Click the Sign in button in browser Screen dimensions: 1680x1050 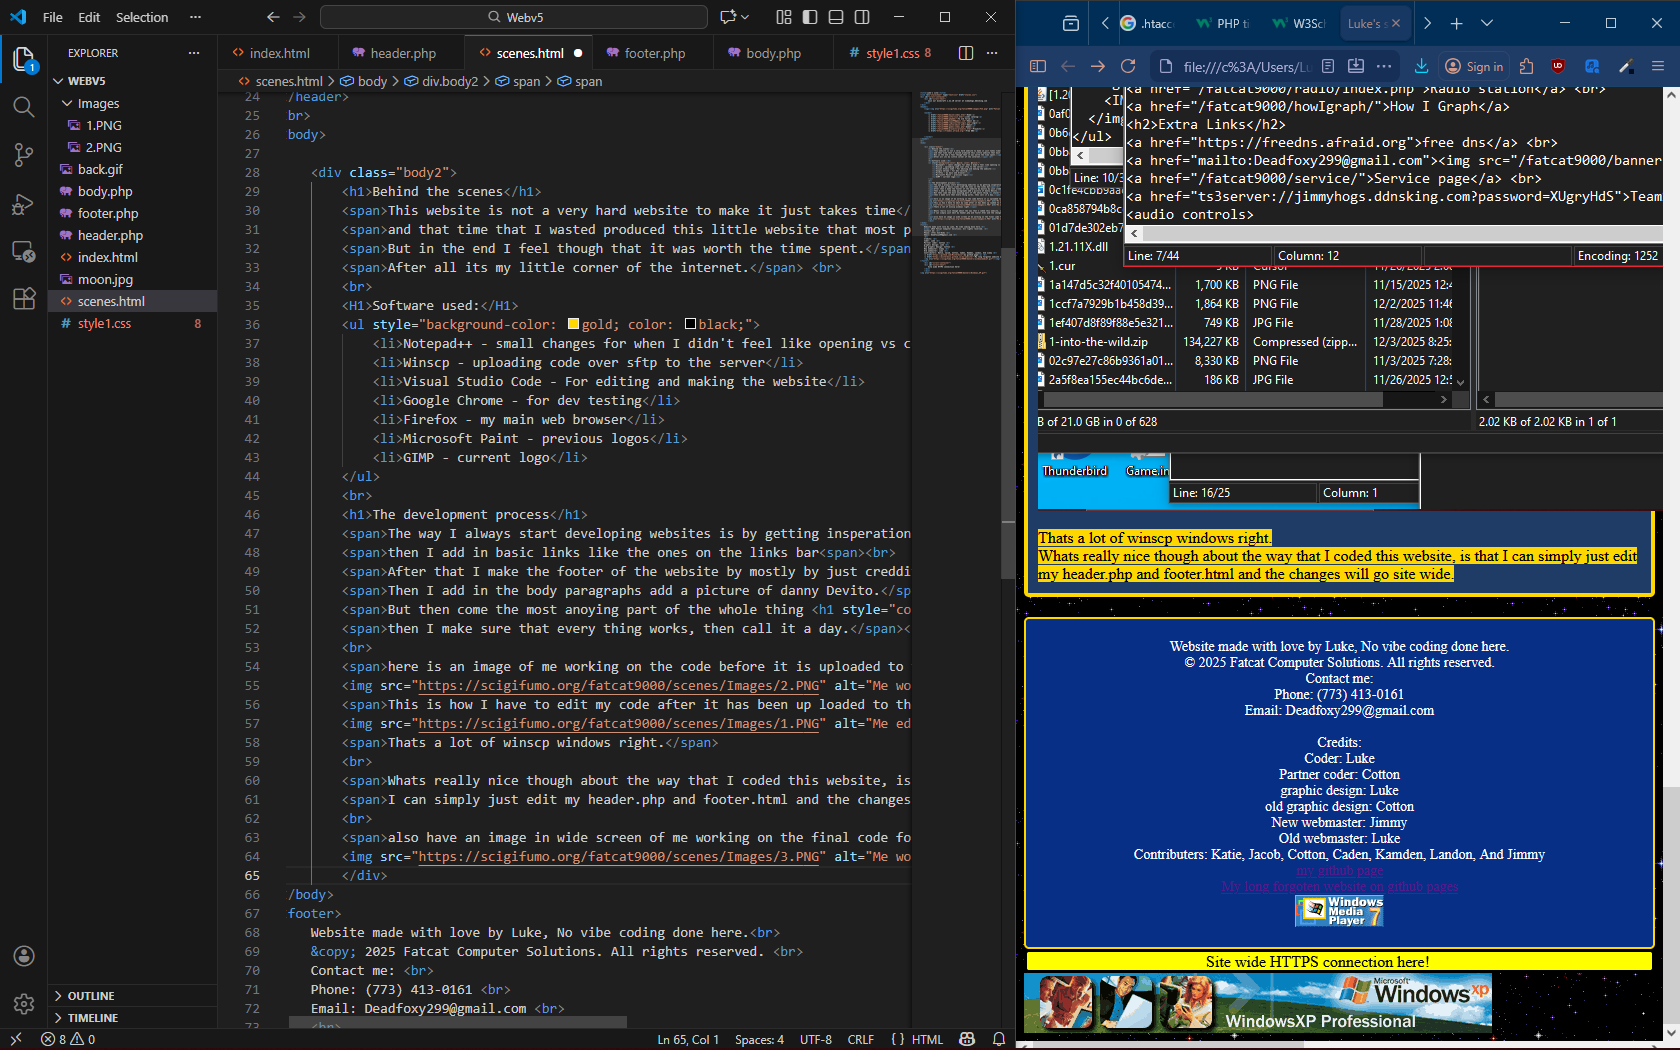click(1474, 66)
